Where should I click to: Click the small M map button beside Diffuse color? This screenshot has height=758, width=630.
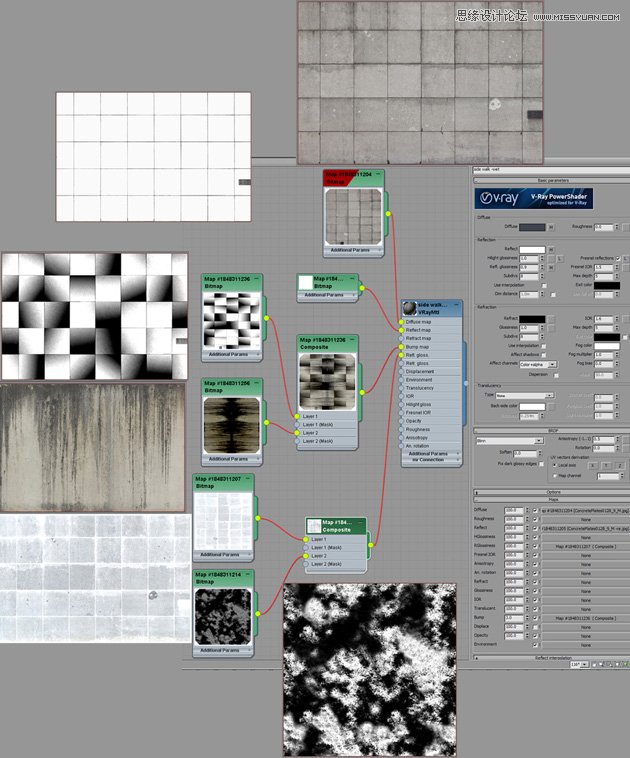tap(551, 227)
